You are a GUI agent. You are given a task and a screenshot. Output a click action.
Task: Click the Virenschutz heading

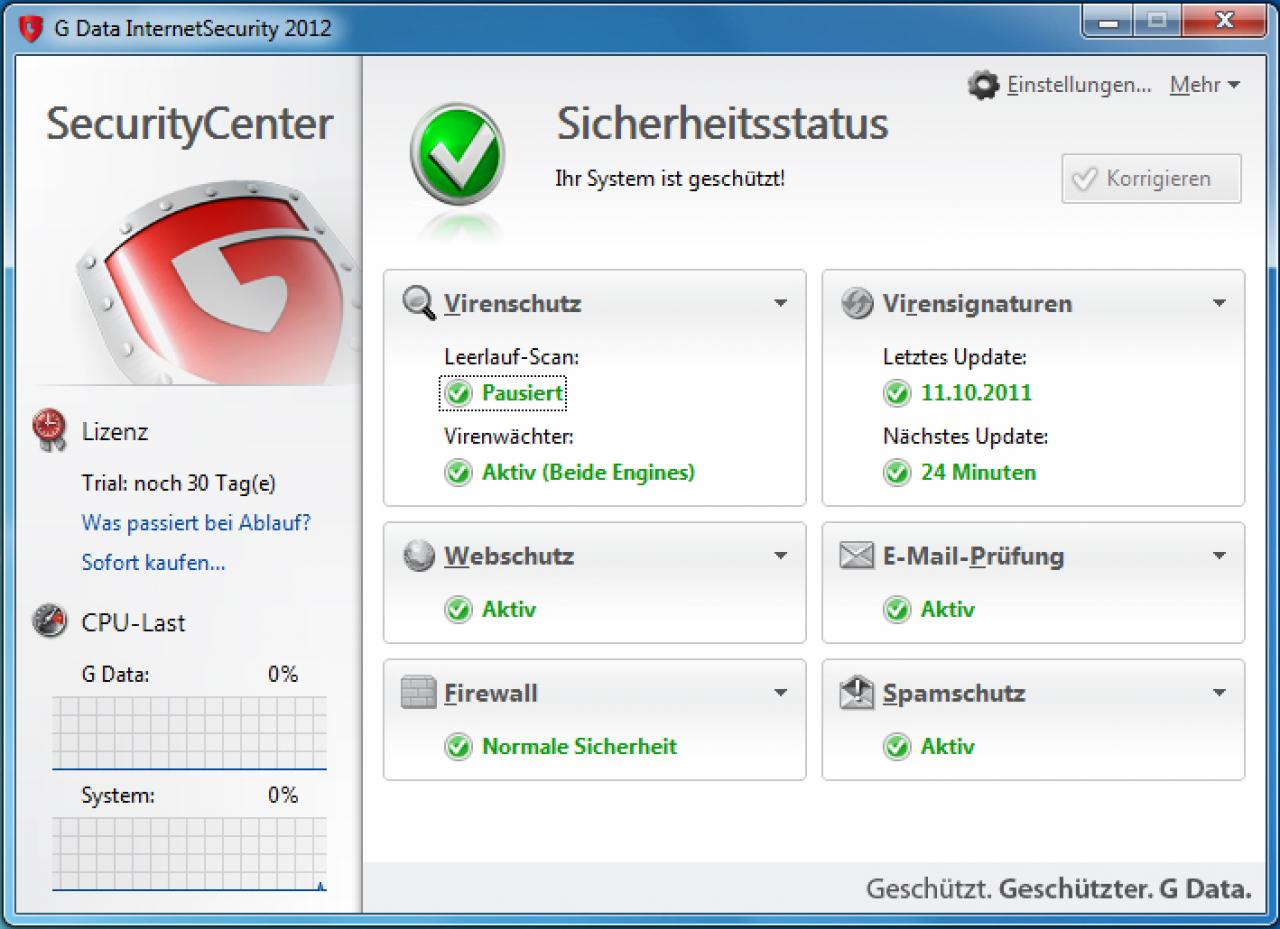pyautogui.click(x=513, y=303)
